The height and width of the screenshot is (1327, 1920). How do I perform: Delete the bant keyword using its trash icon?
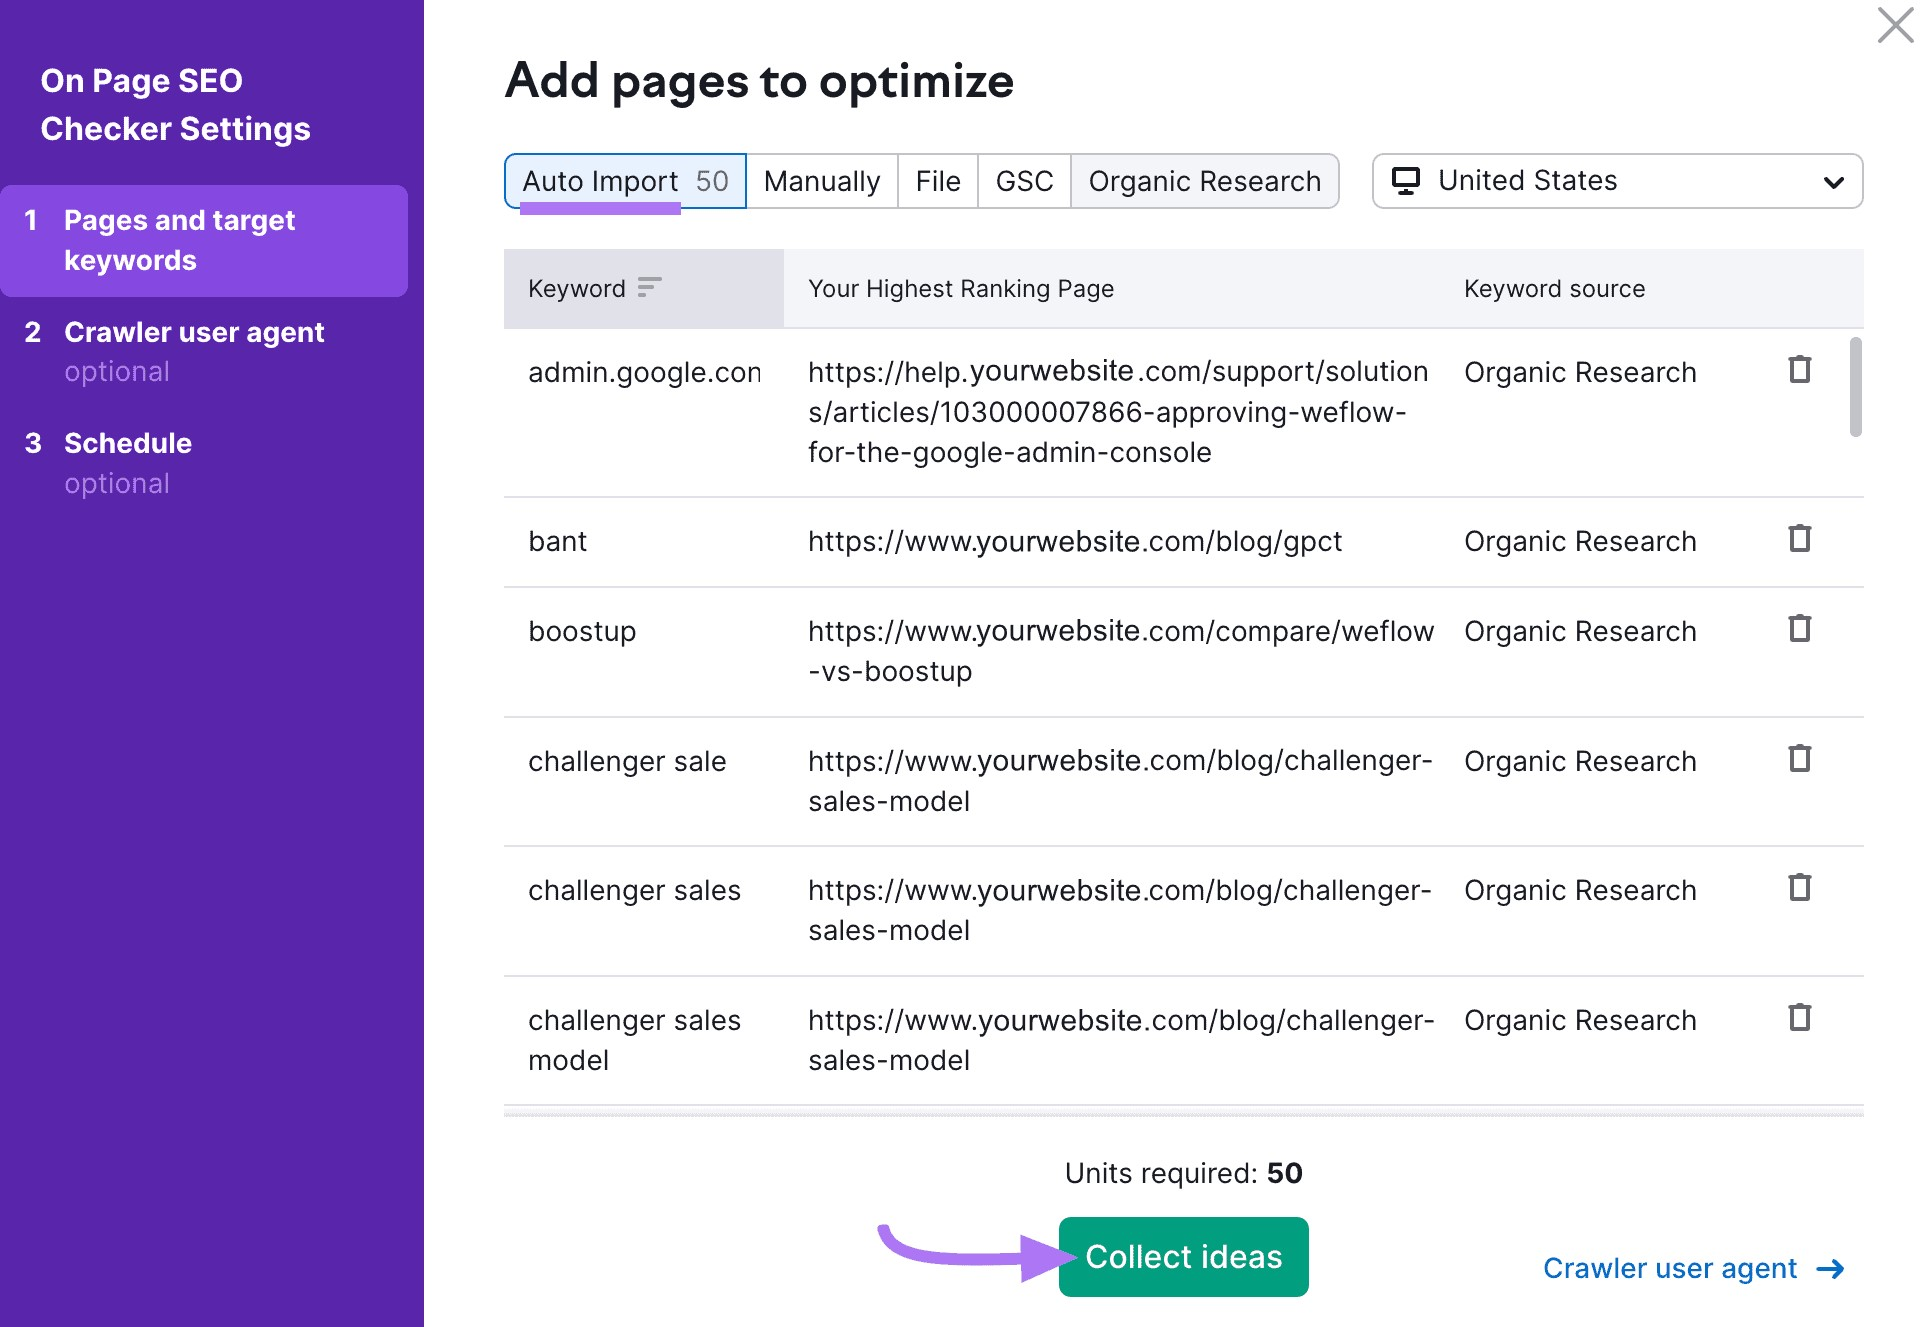1799,539
